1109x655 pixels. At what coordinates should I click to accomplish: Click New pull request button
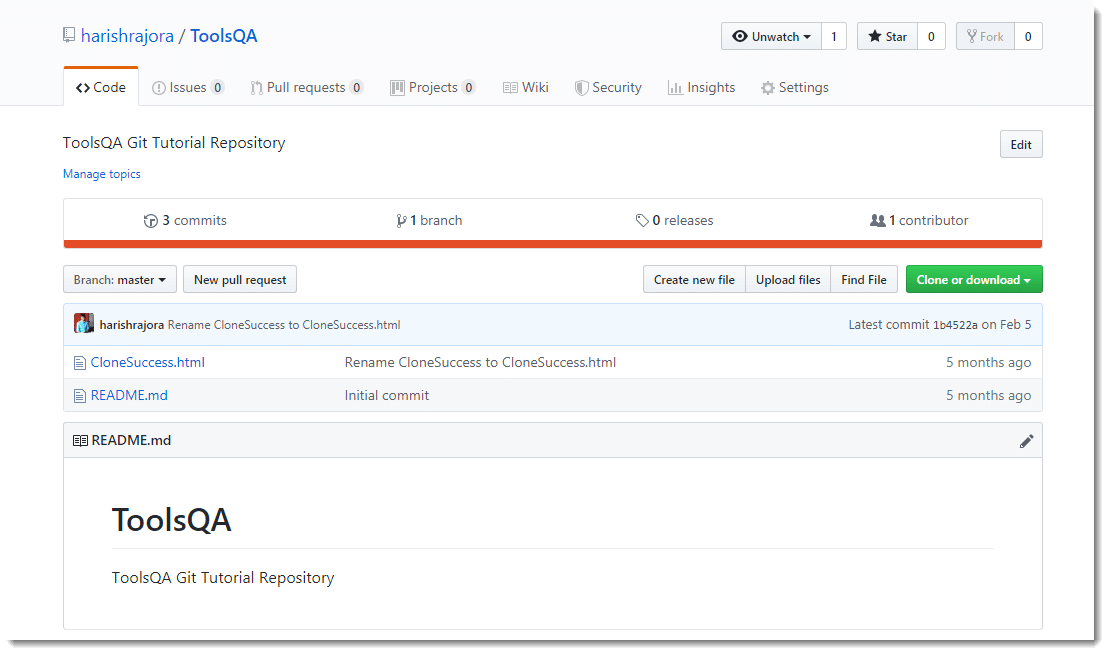[240, 279]
